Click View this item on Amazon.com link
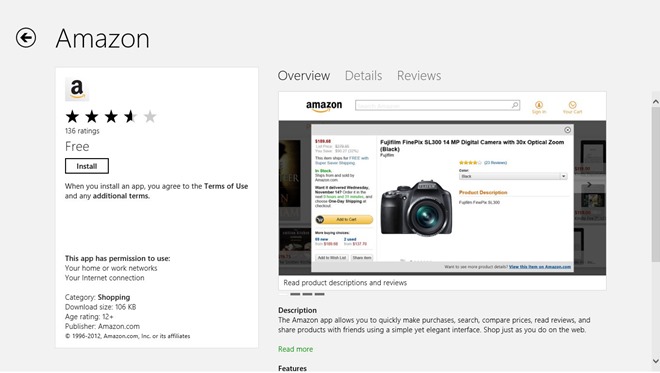Image resolution: width=660 pixels, height=373 pixels. [540, 267]
